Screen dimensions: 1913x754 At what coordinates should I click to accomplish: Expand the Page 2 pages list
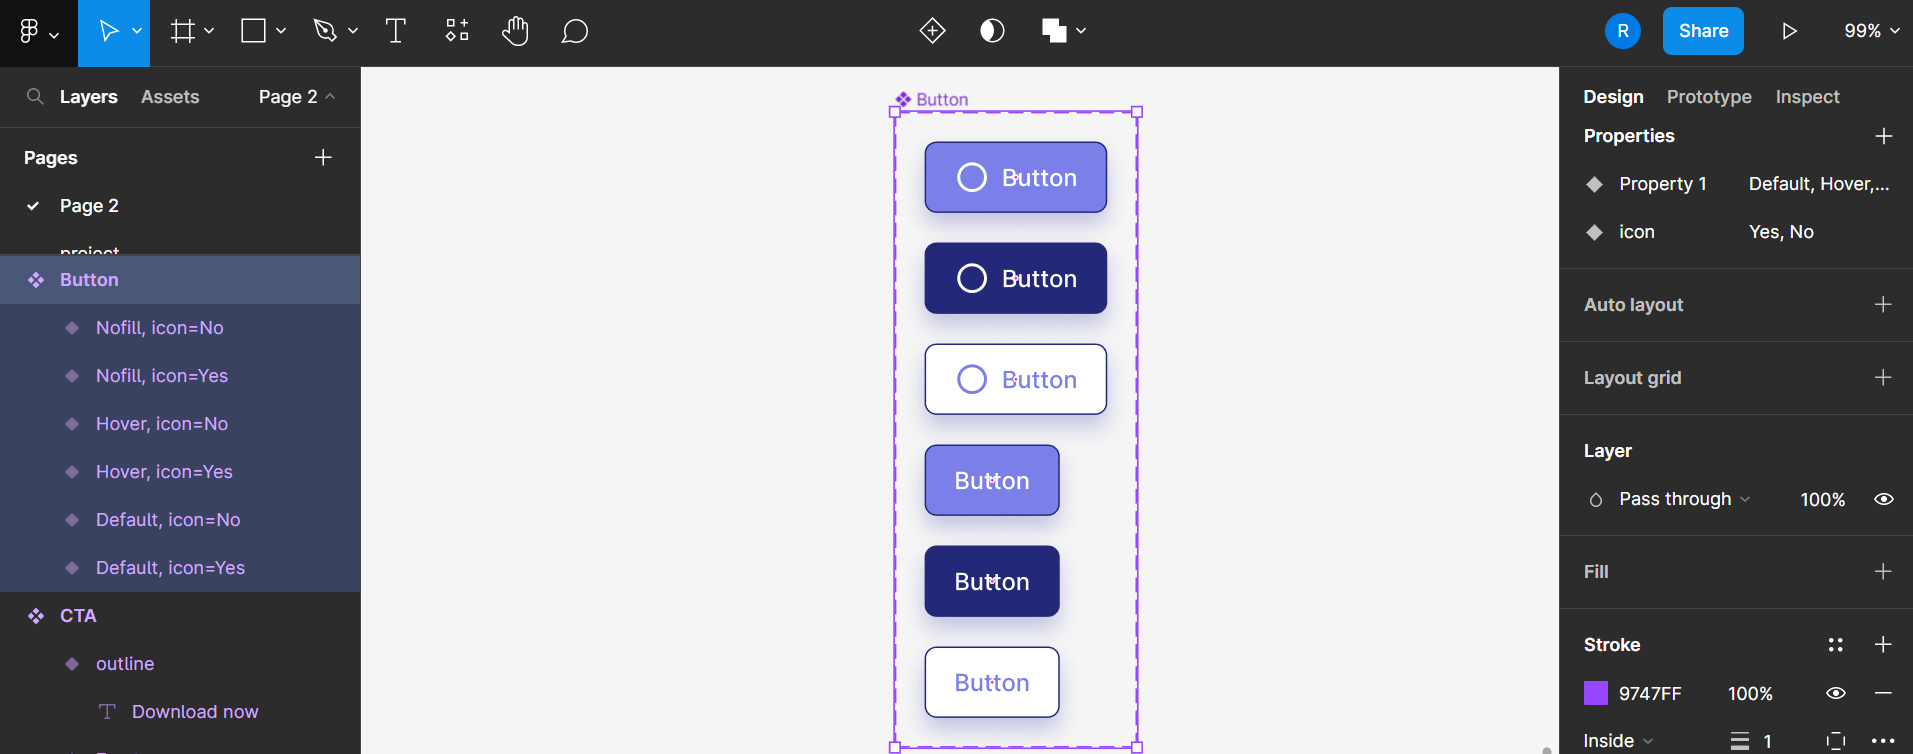tap(296, 97)
